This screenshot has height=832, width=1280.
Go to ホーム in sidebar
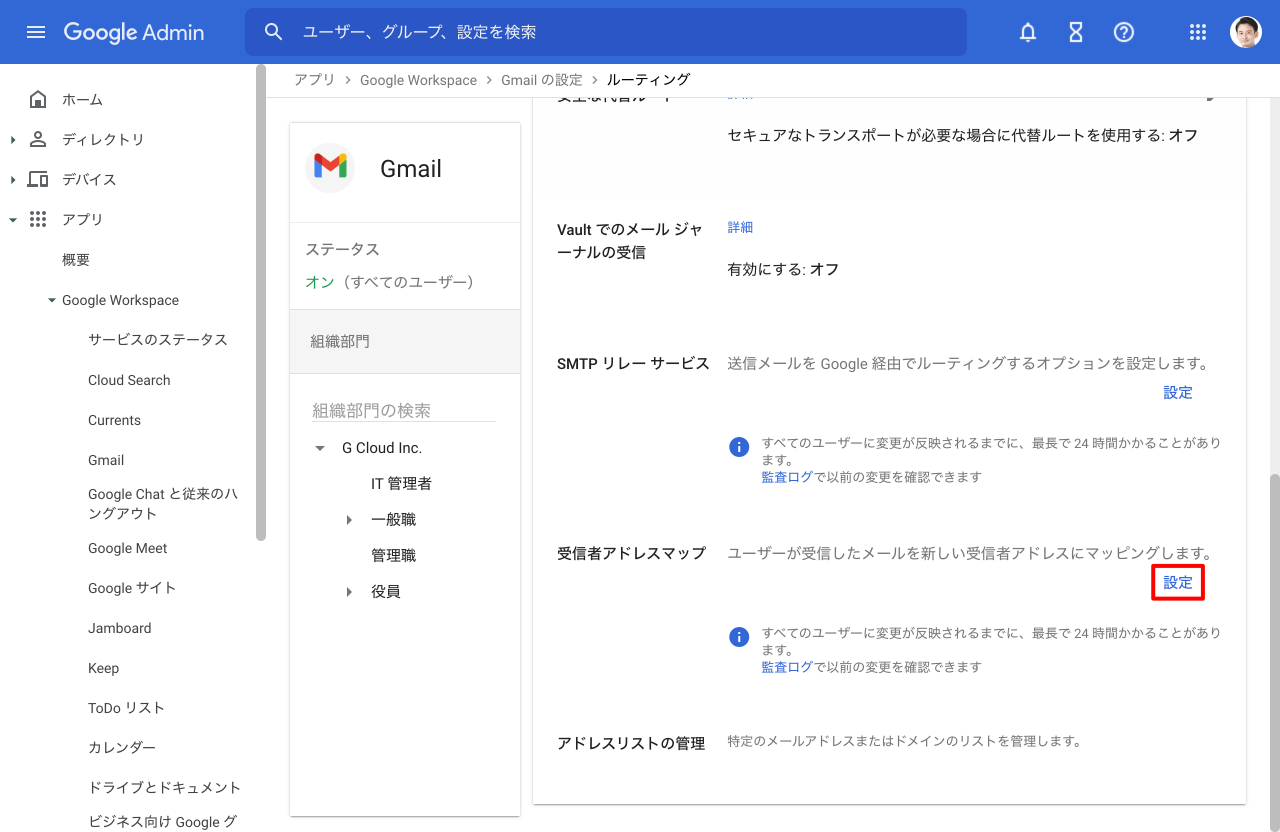(x=82, y=99)
